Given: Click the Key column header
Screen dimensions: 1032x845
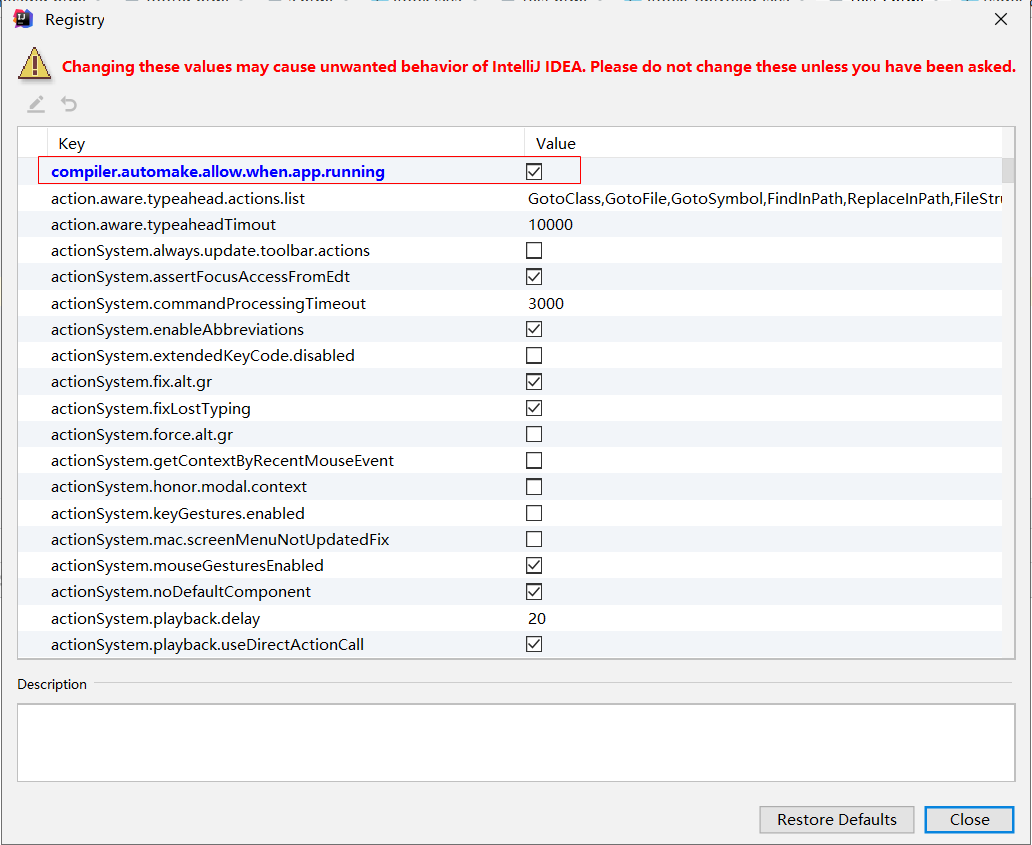Looking at the screenshot, I should [x=286, y=143].
